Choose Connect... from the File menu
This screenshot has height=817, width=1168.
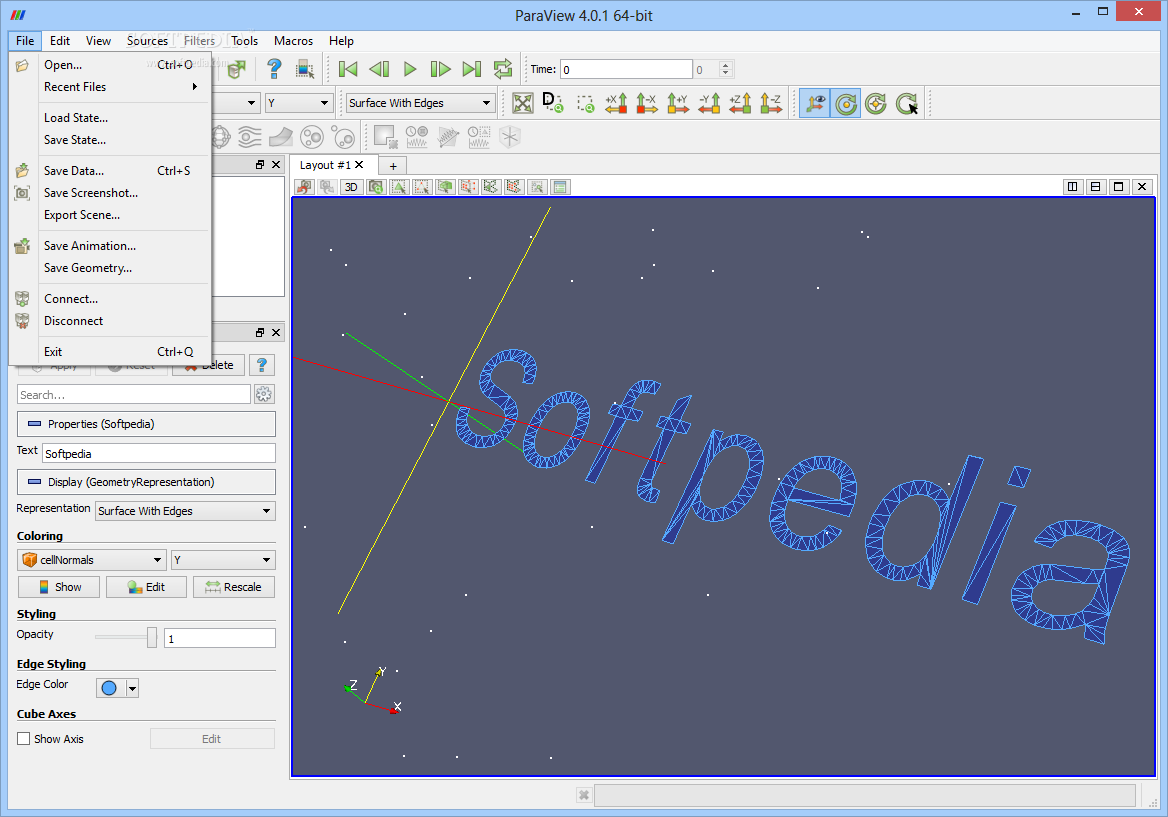pyautogui.click(x=110, y=299)
